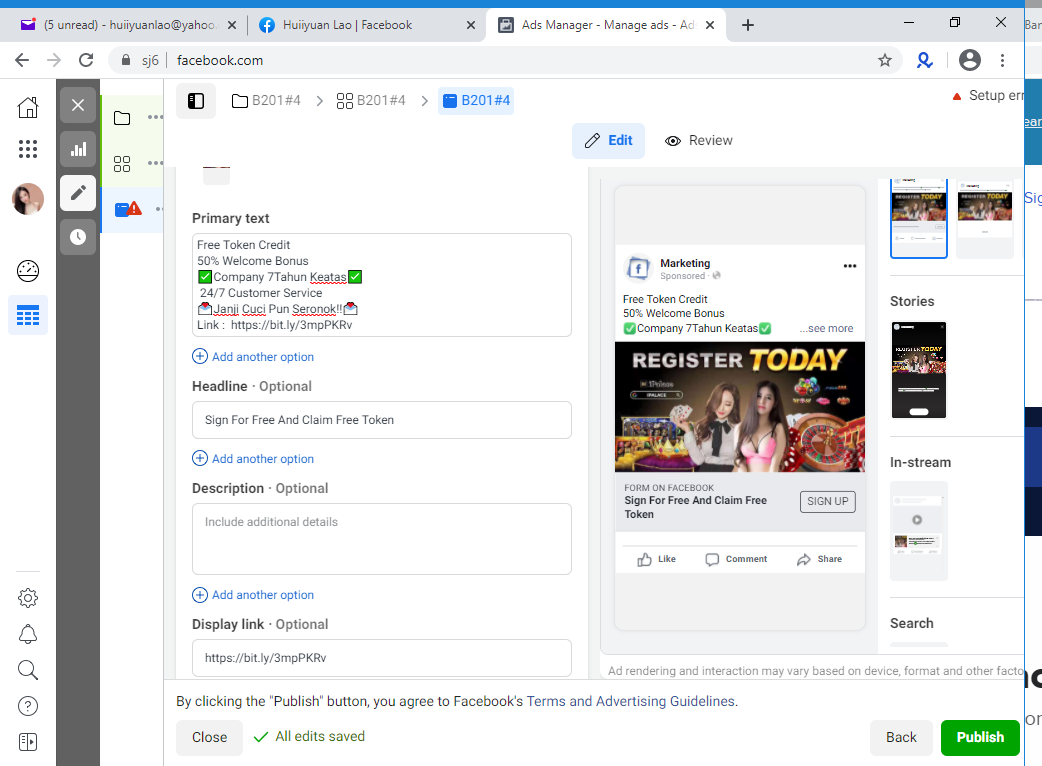
Task: Click the green Publish button
Action: coord(980,737)
